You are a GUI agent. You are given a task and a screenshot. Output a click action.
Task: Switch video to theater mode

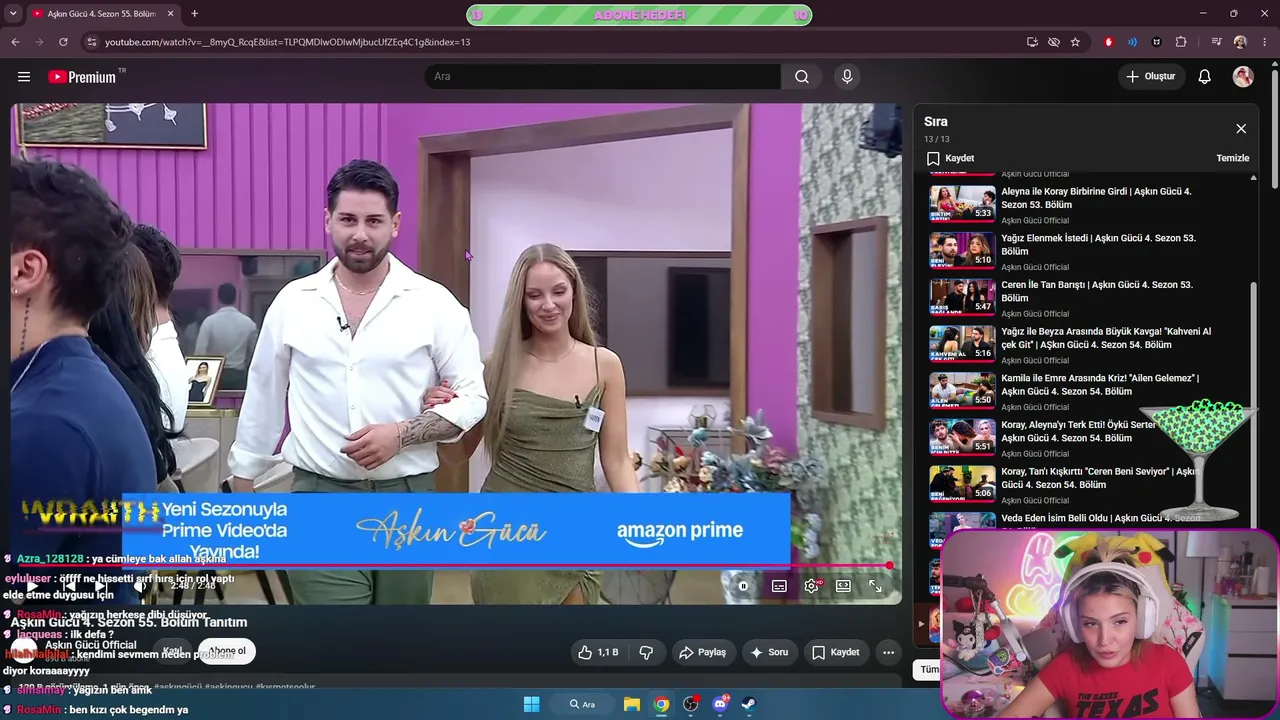pos(843,586)
